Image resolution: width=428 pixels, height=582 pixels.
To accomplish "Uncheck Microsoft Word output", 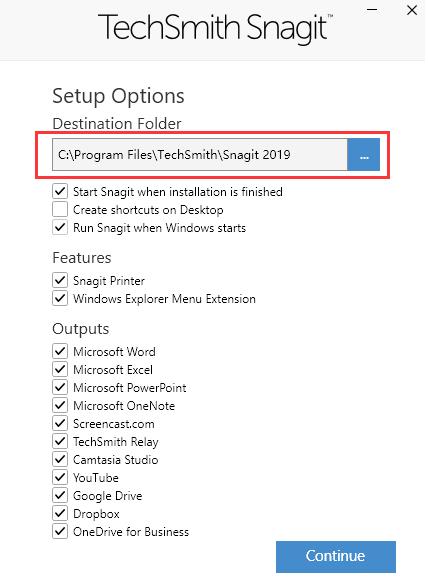I will [60, 351].
